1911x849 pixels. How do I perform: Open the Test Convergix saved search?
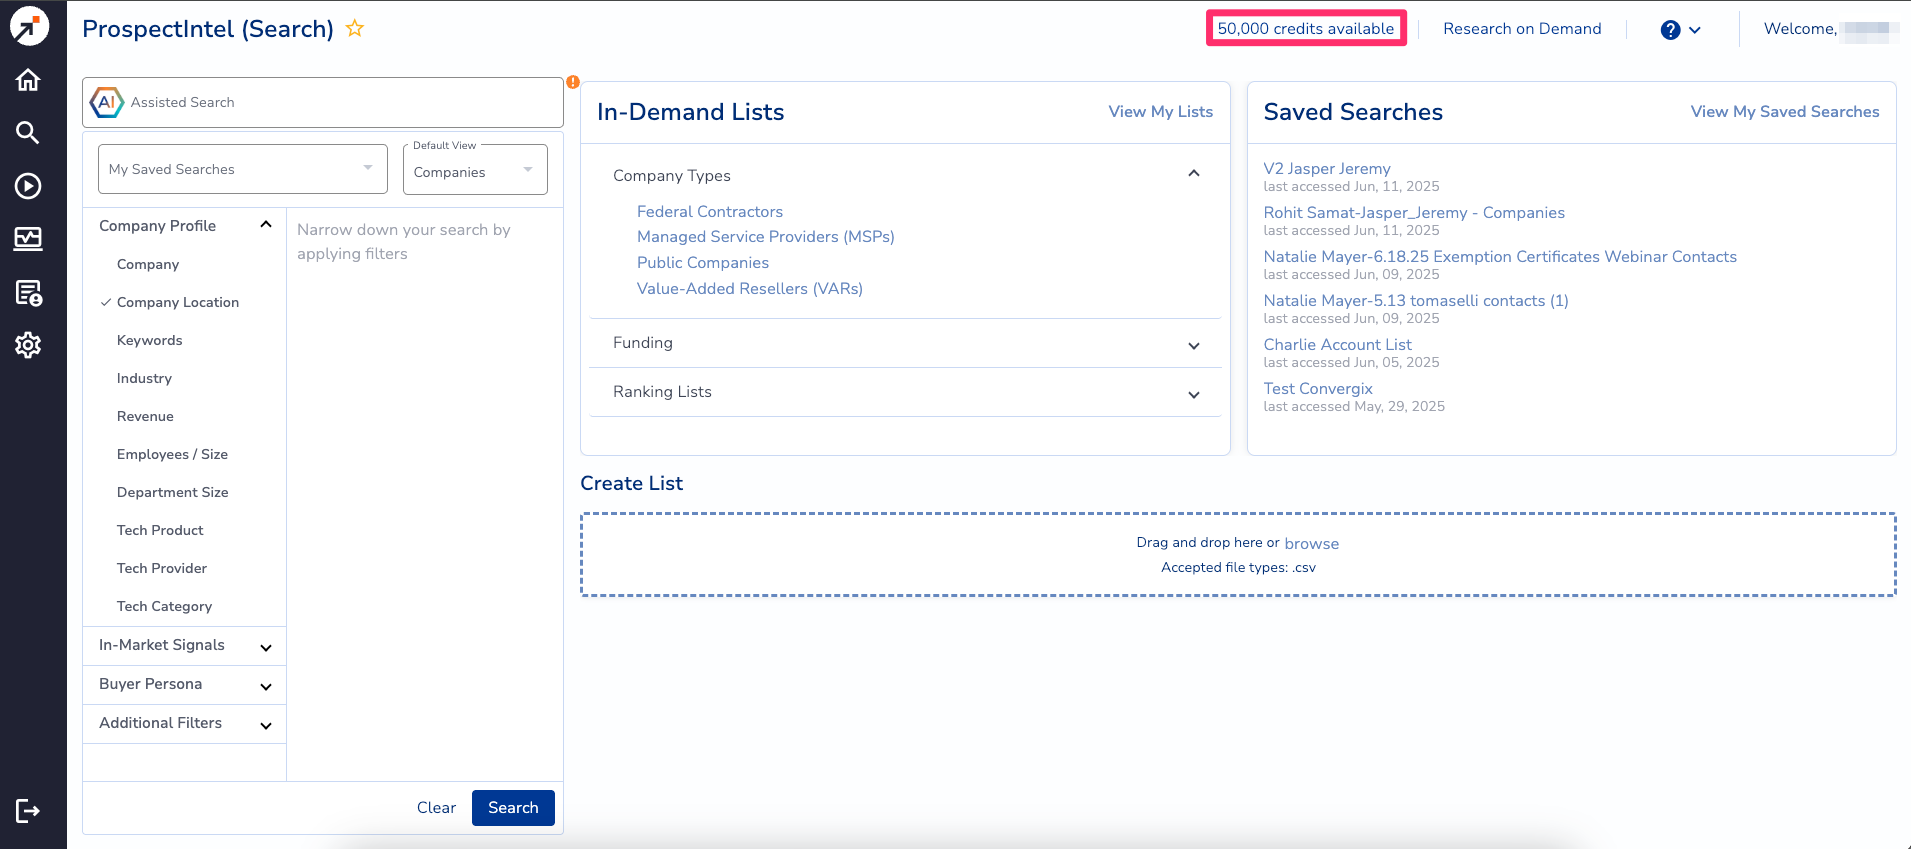(1318, 389)
